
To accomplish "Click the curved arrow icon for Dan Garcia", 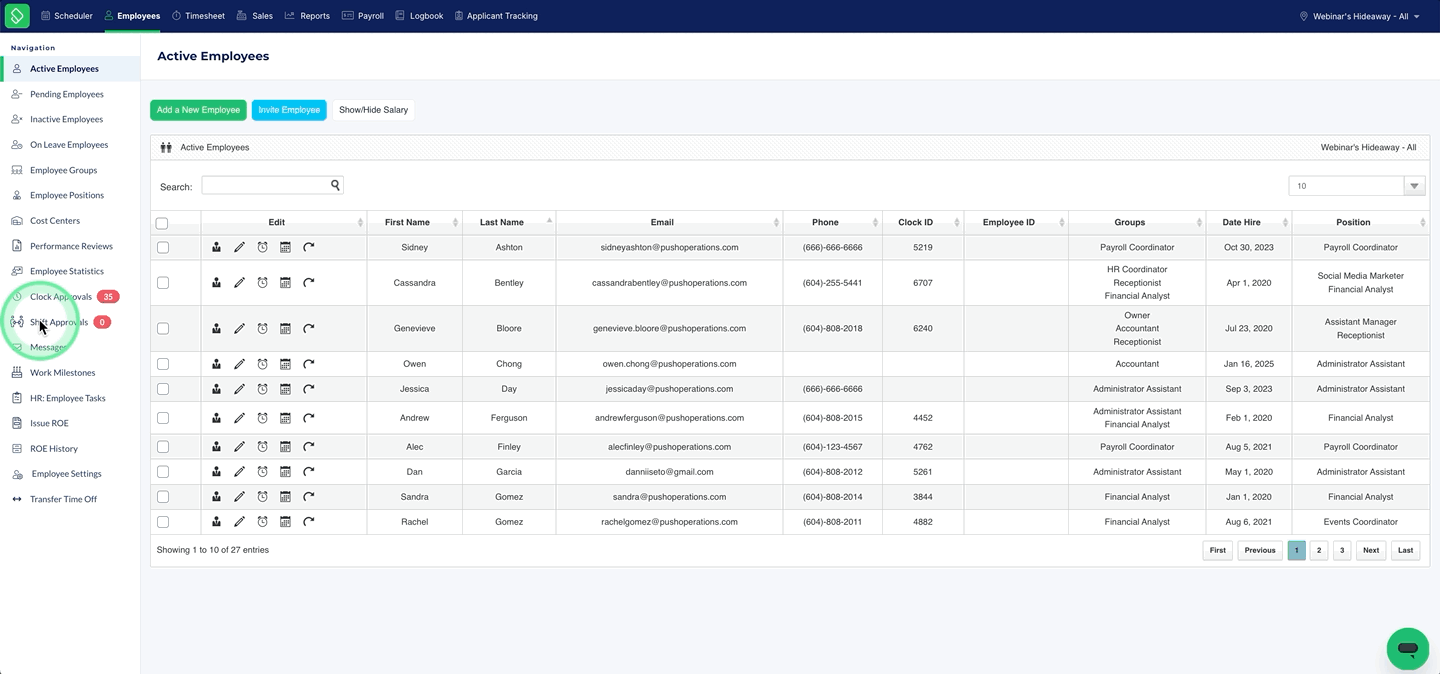I will tap(309, 472).
